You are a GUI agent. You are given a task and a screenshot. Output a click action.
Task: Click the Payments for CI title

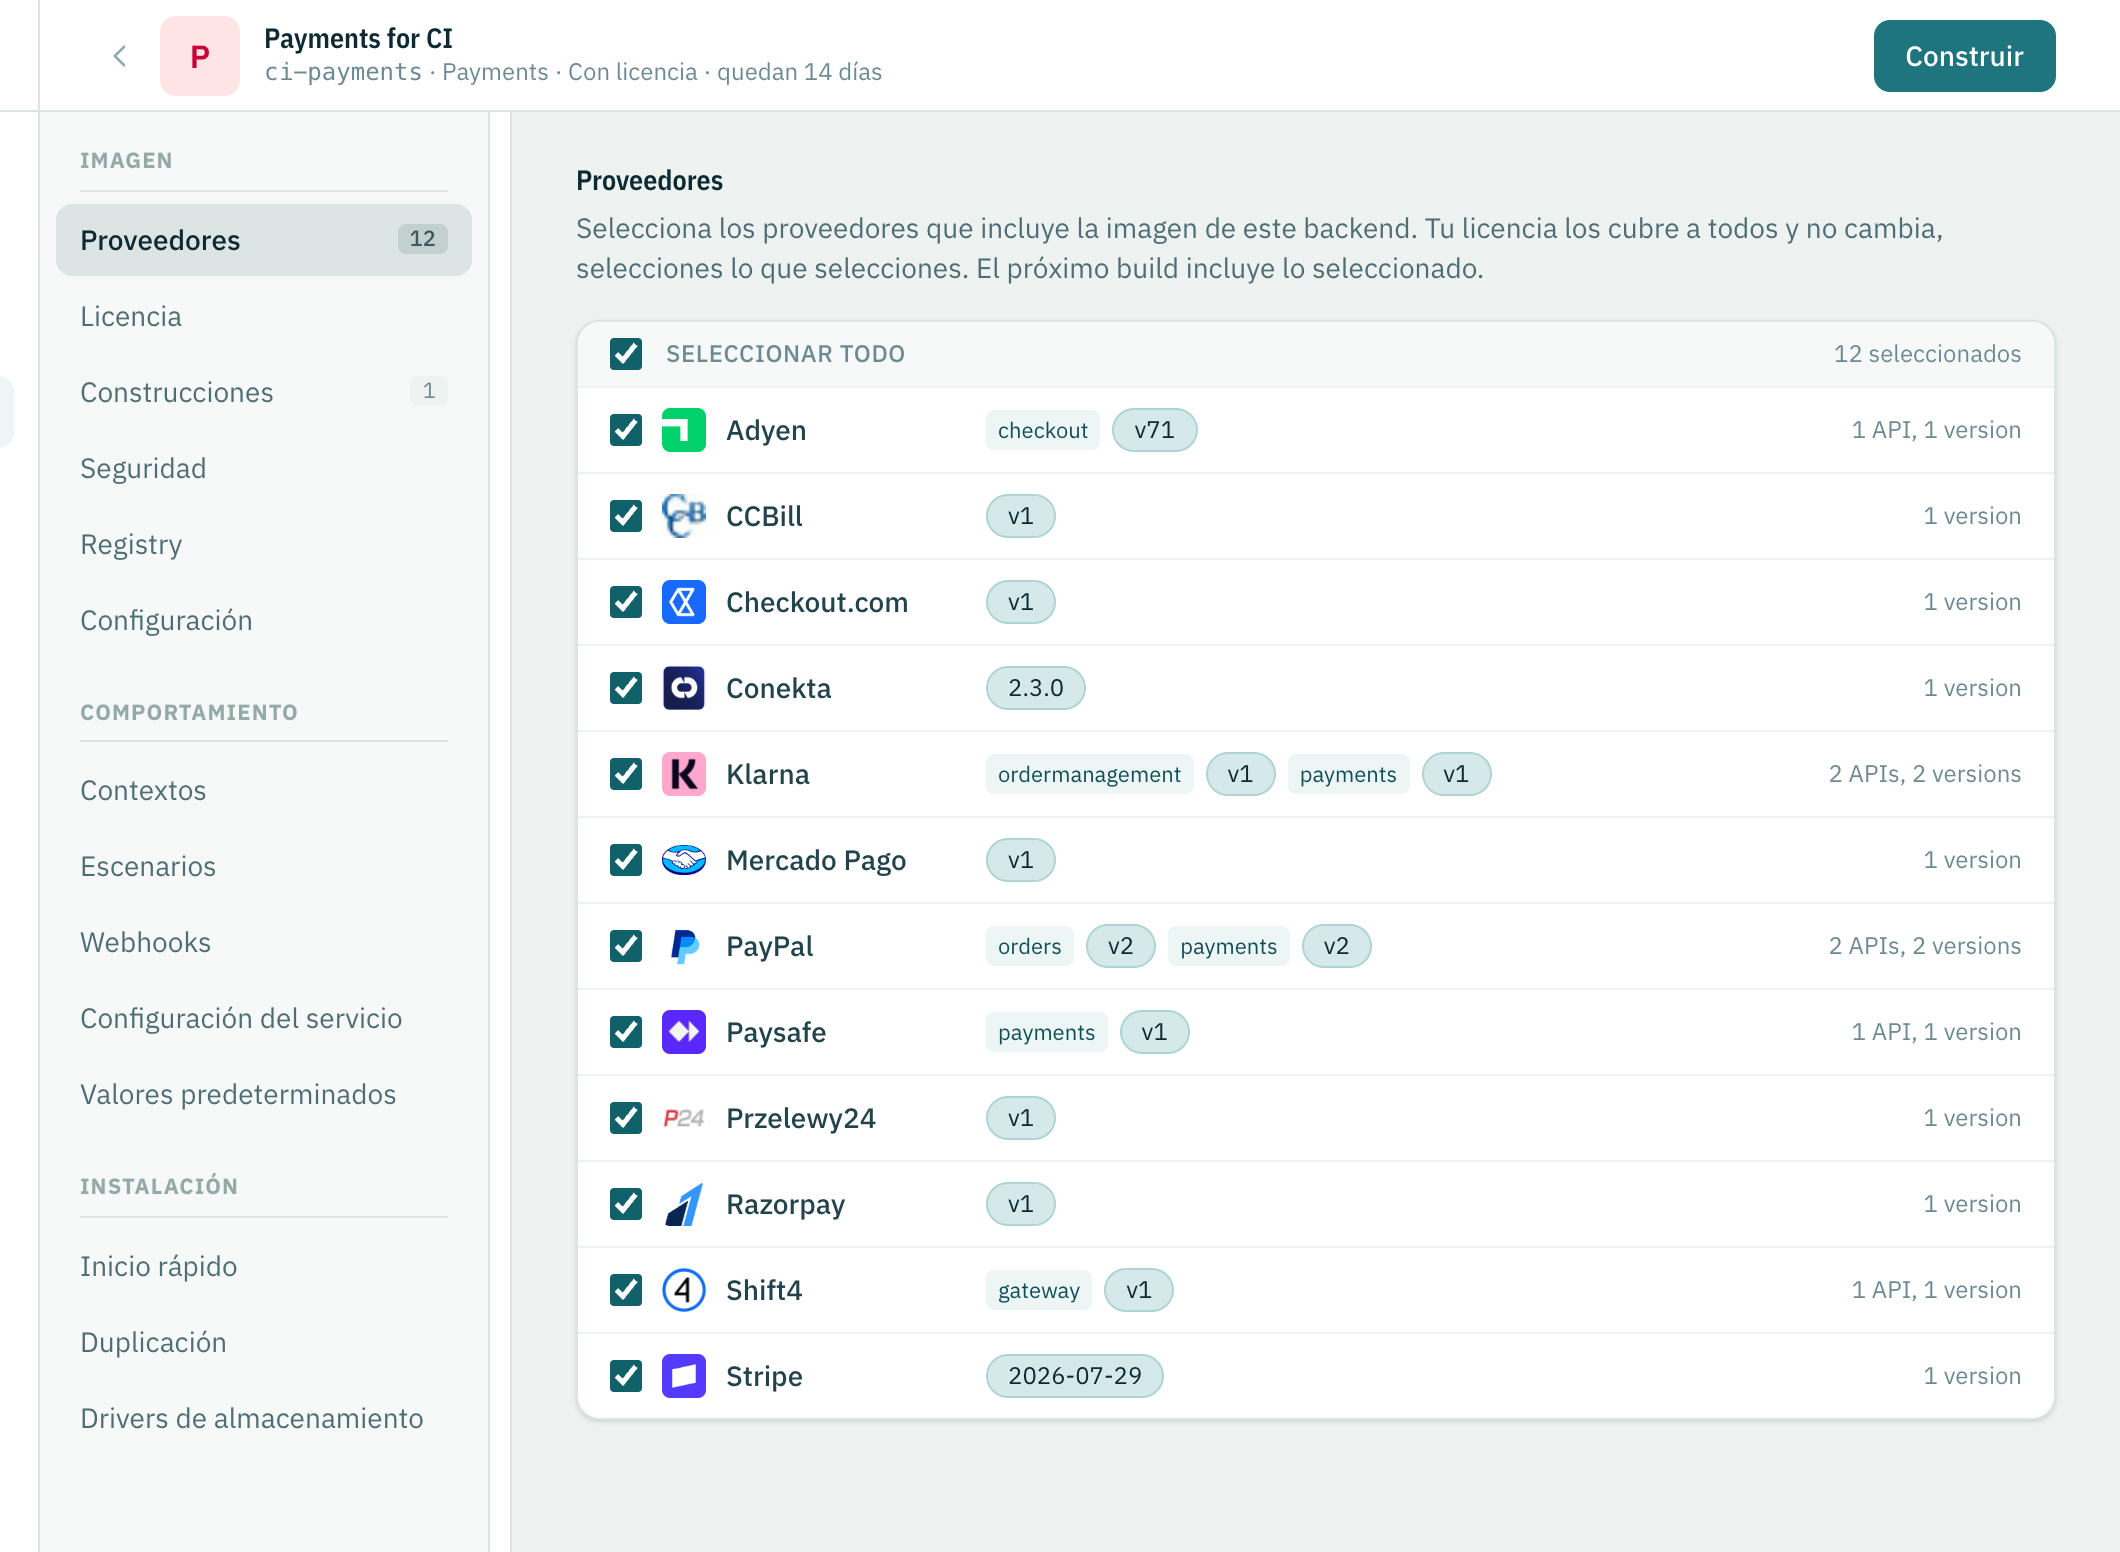pyautogui.click(x=358, y=38)
